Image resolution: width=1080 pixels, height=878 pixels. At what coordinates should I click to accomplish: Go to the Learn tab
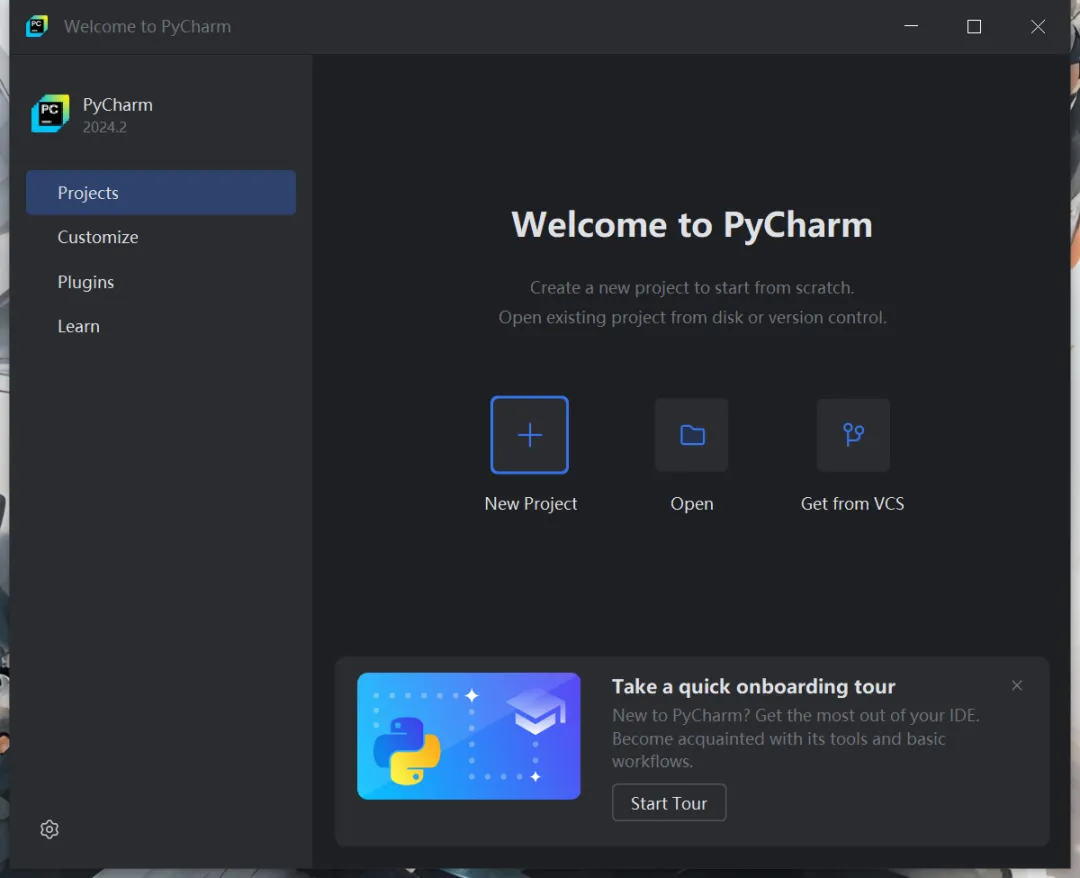(160, 326)
